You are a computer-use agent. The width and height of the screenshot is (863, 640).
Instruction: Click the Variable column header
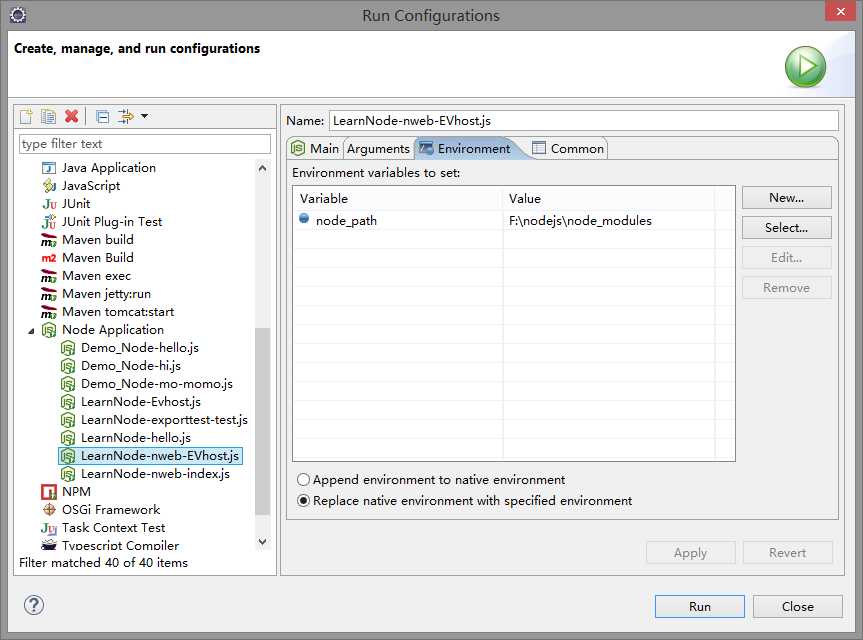point(398,199)
